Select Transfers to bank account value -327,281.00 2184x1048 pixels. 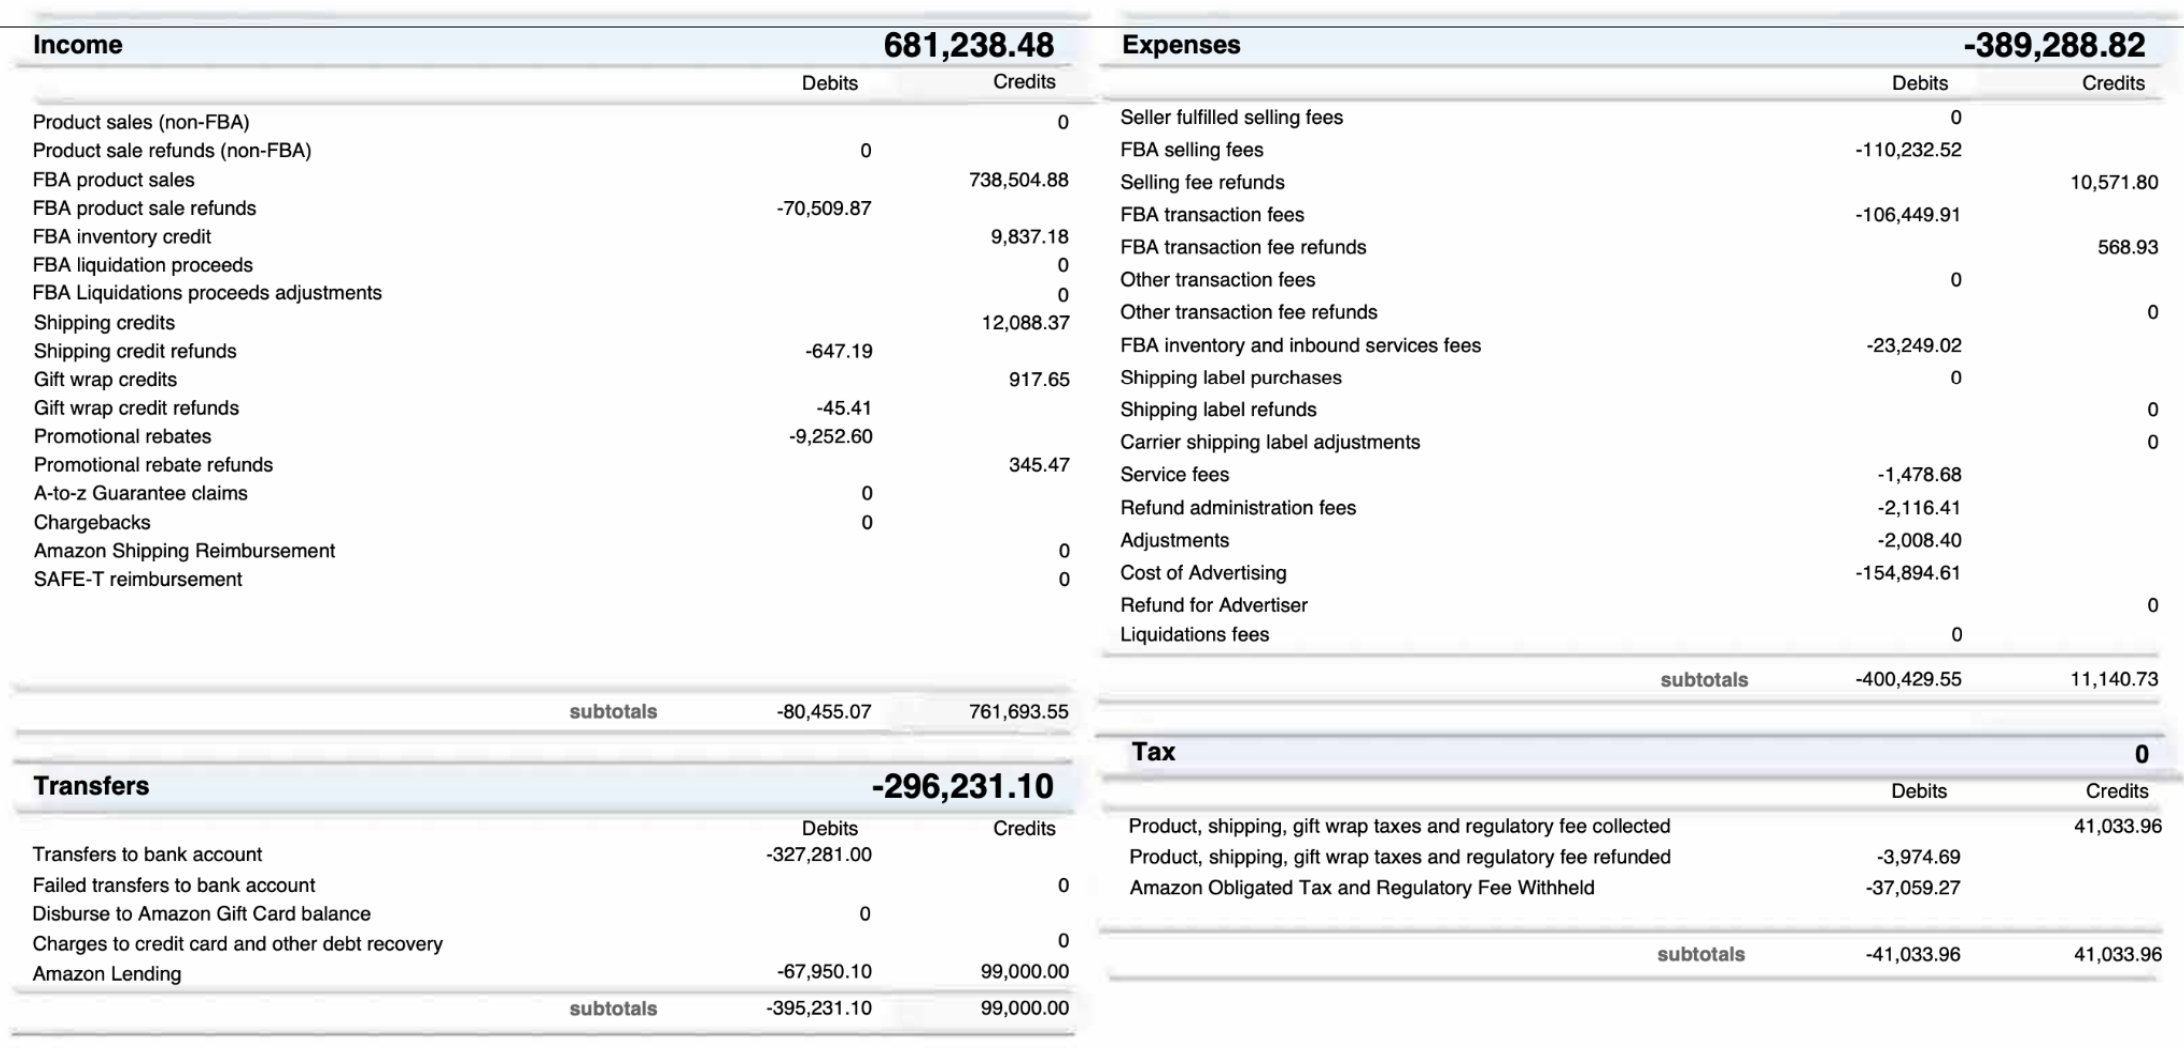click(x=819, y=855)
